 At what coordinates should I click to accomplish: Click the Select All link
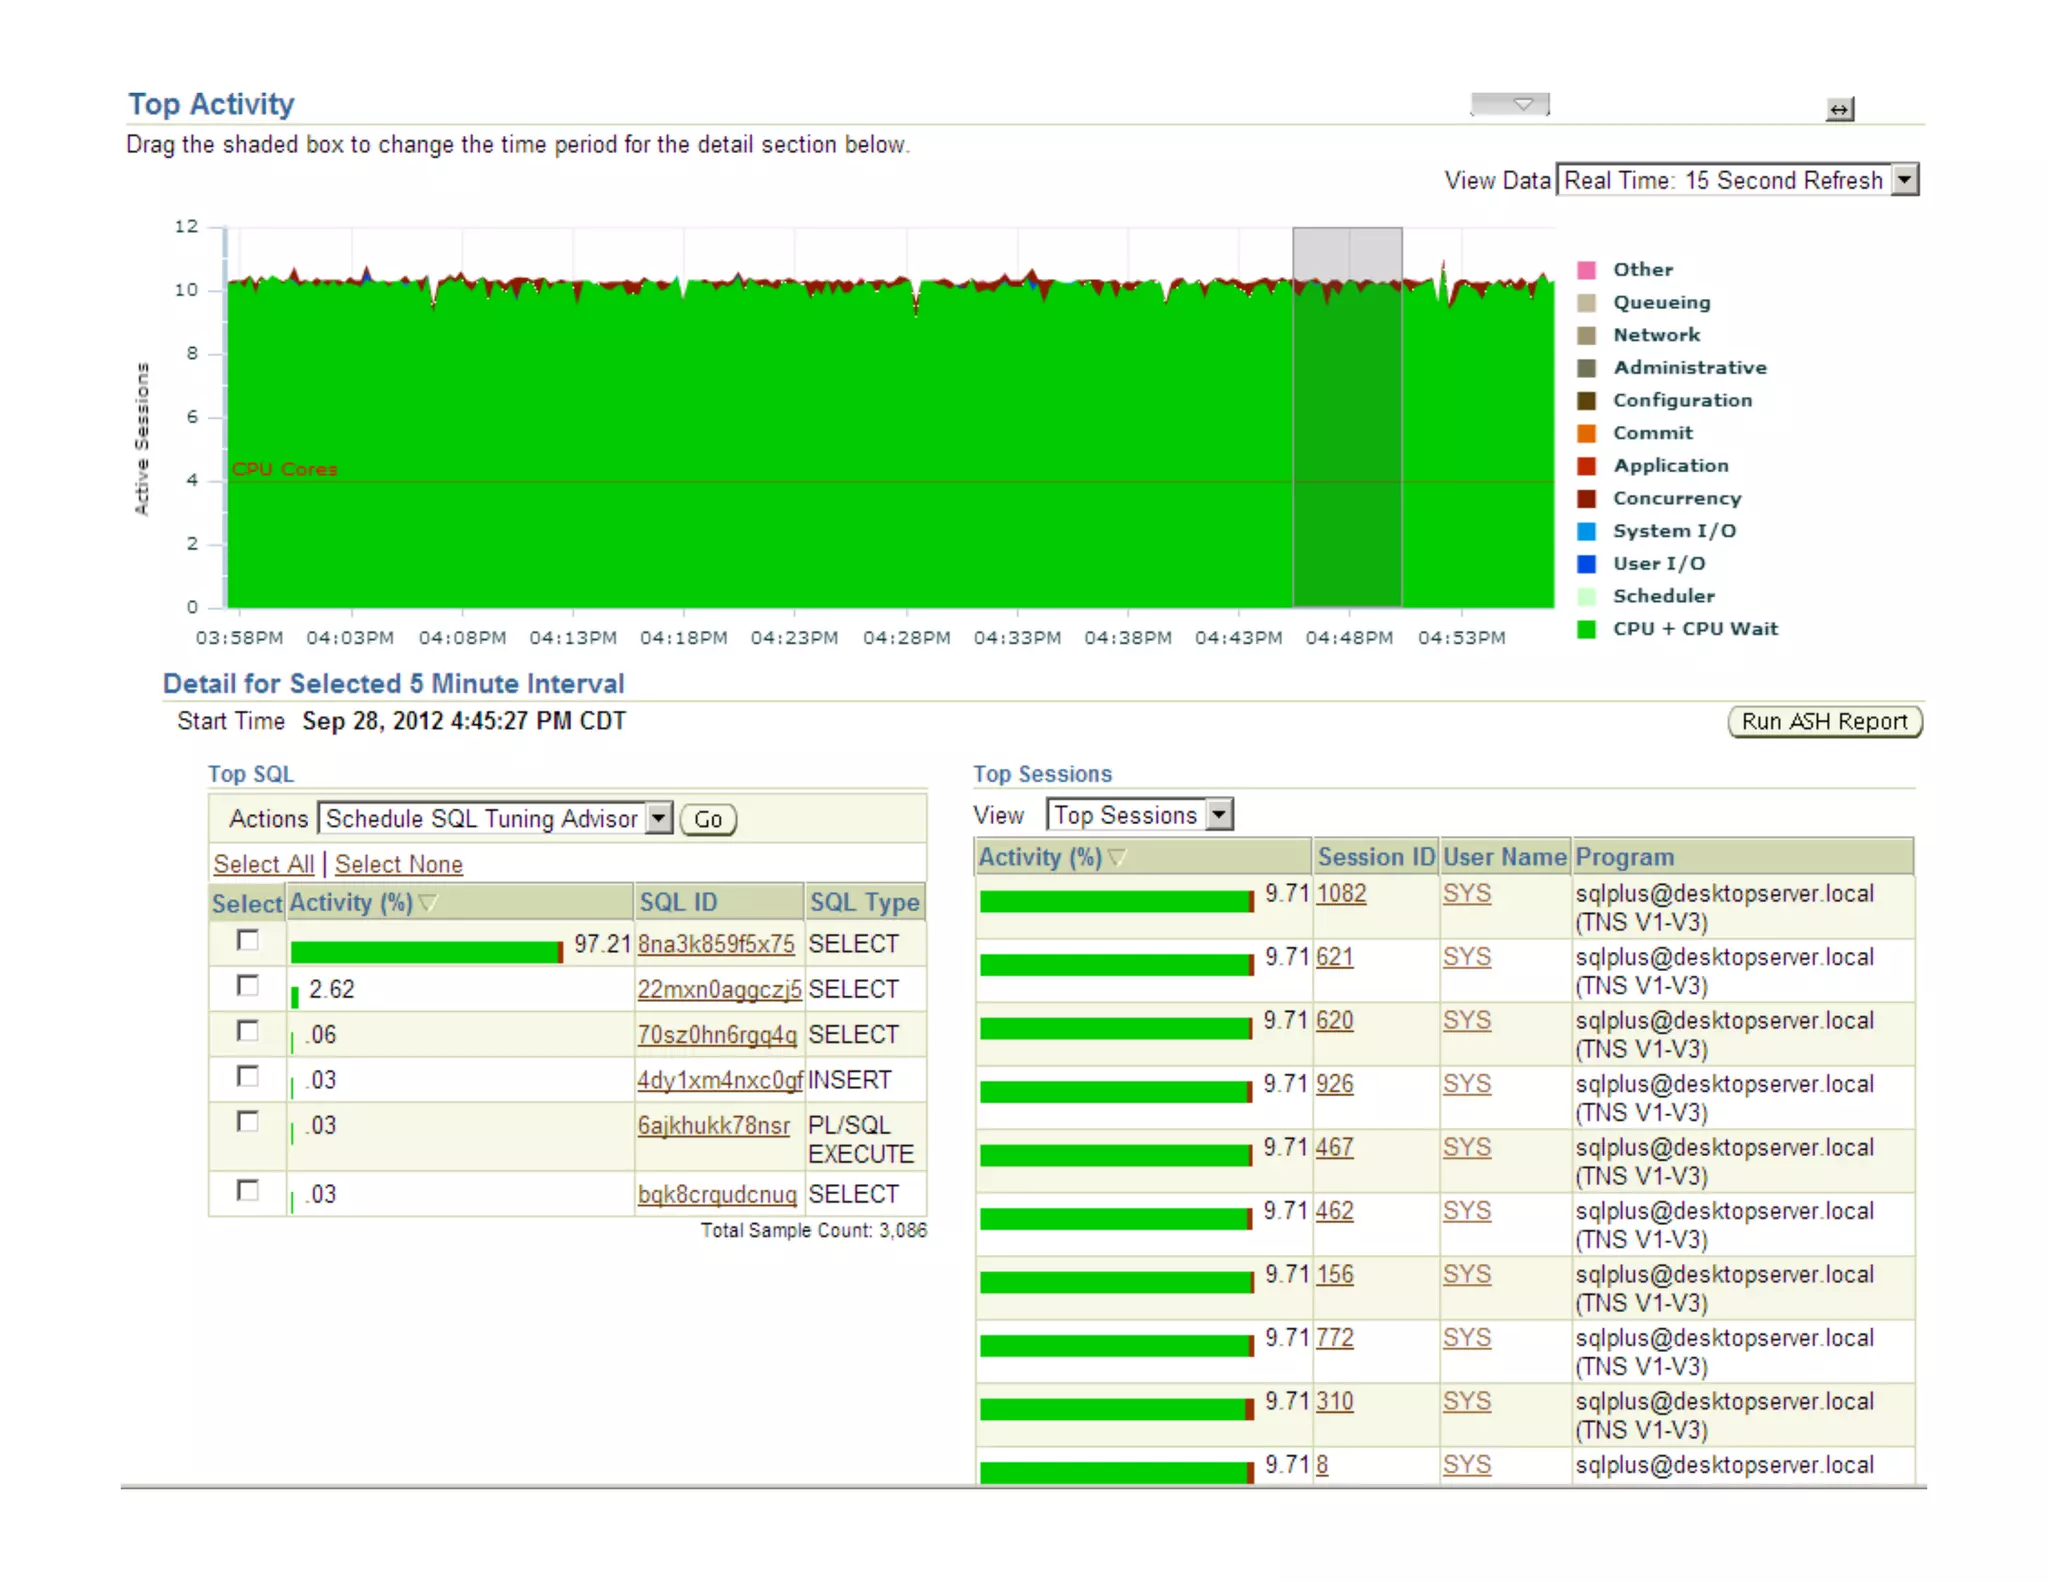pyautogui.click(x=263, y=864)
